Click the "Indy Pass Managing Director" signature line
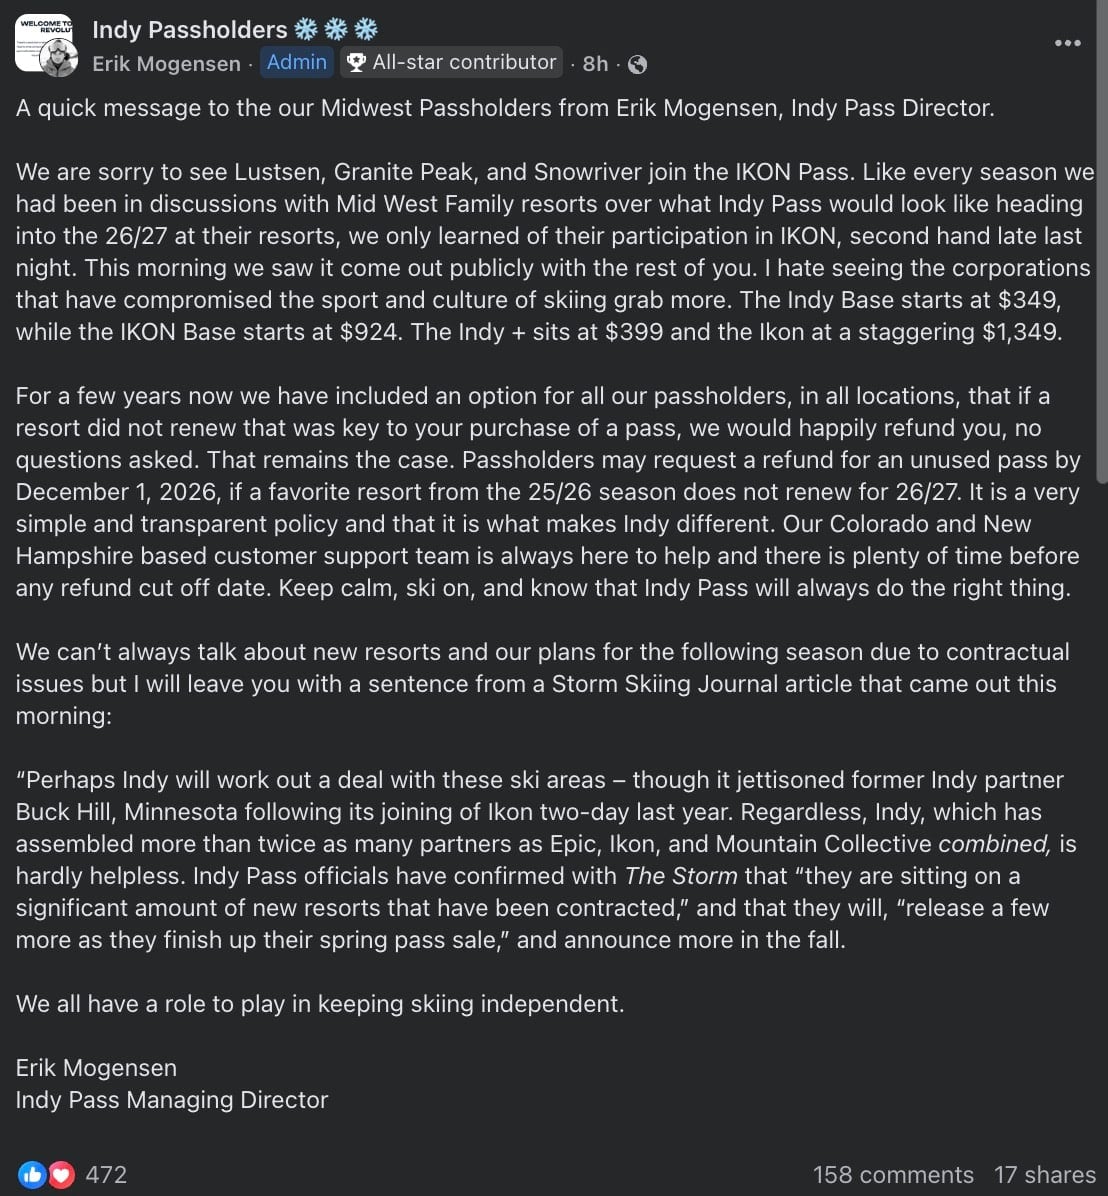 [x=172, y=1100]
